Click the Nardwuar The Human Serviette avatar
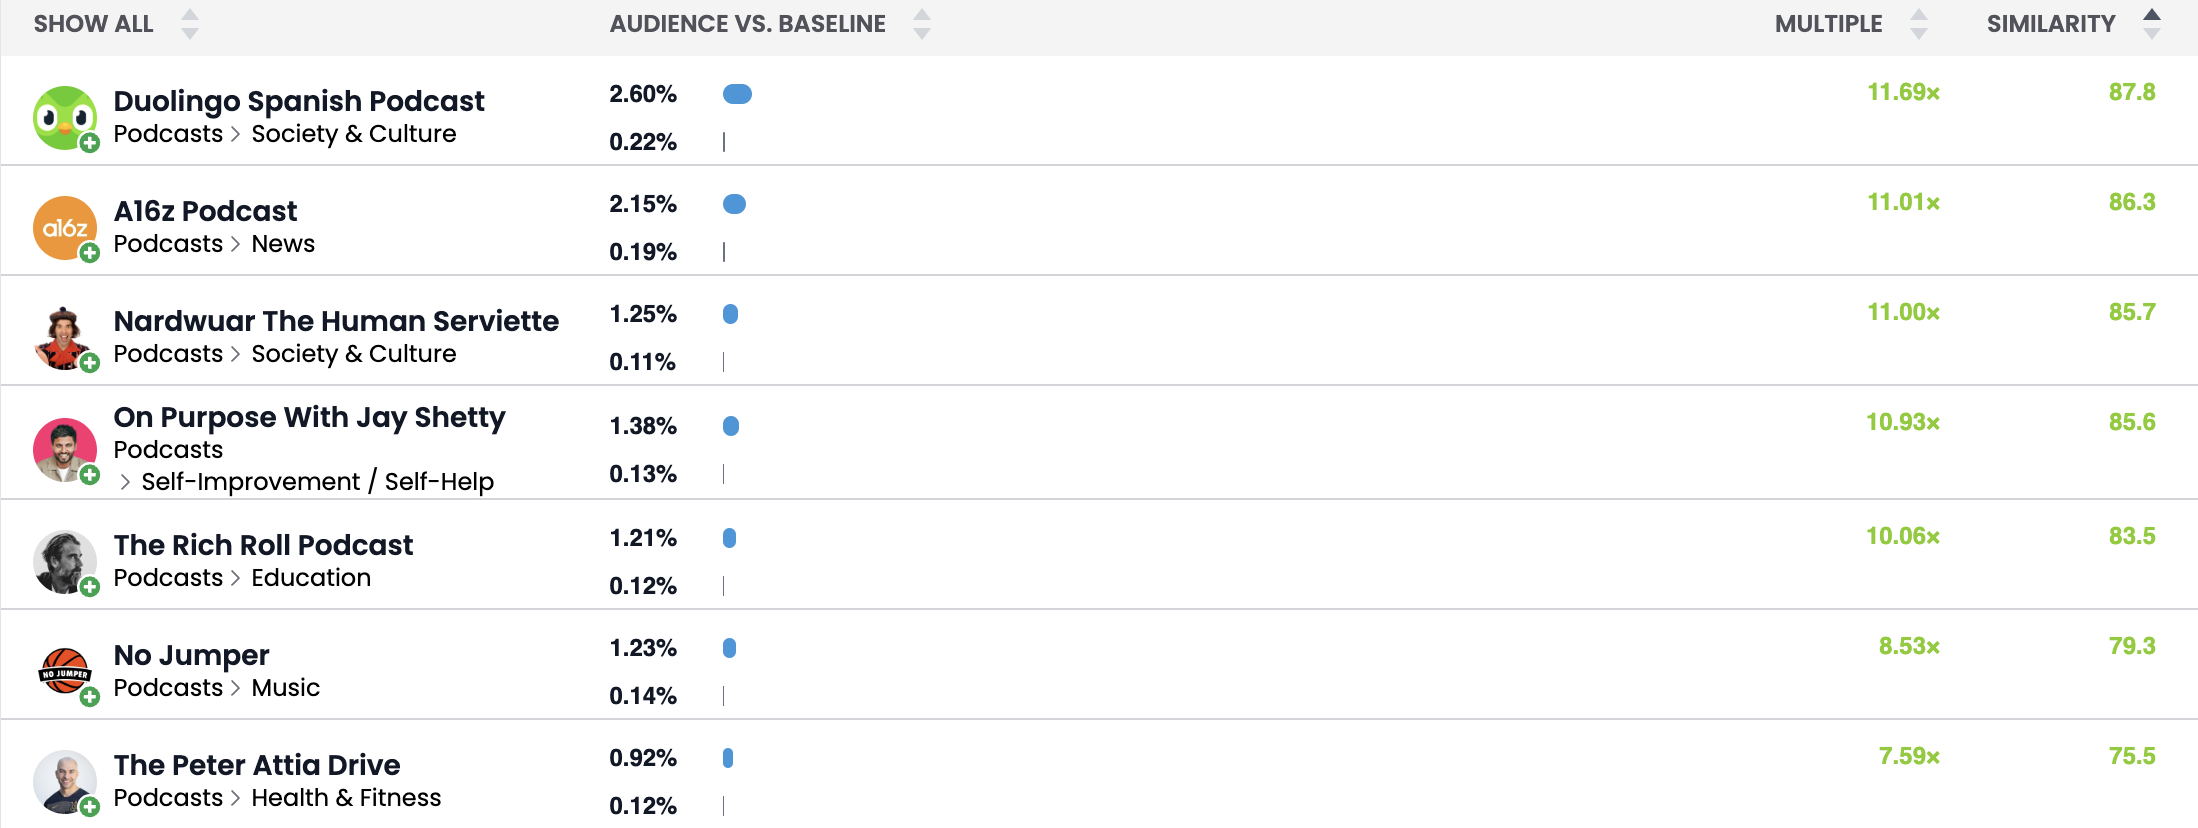Viewport: 2198px width, 828px height. pos(64,338)
